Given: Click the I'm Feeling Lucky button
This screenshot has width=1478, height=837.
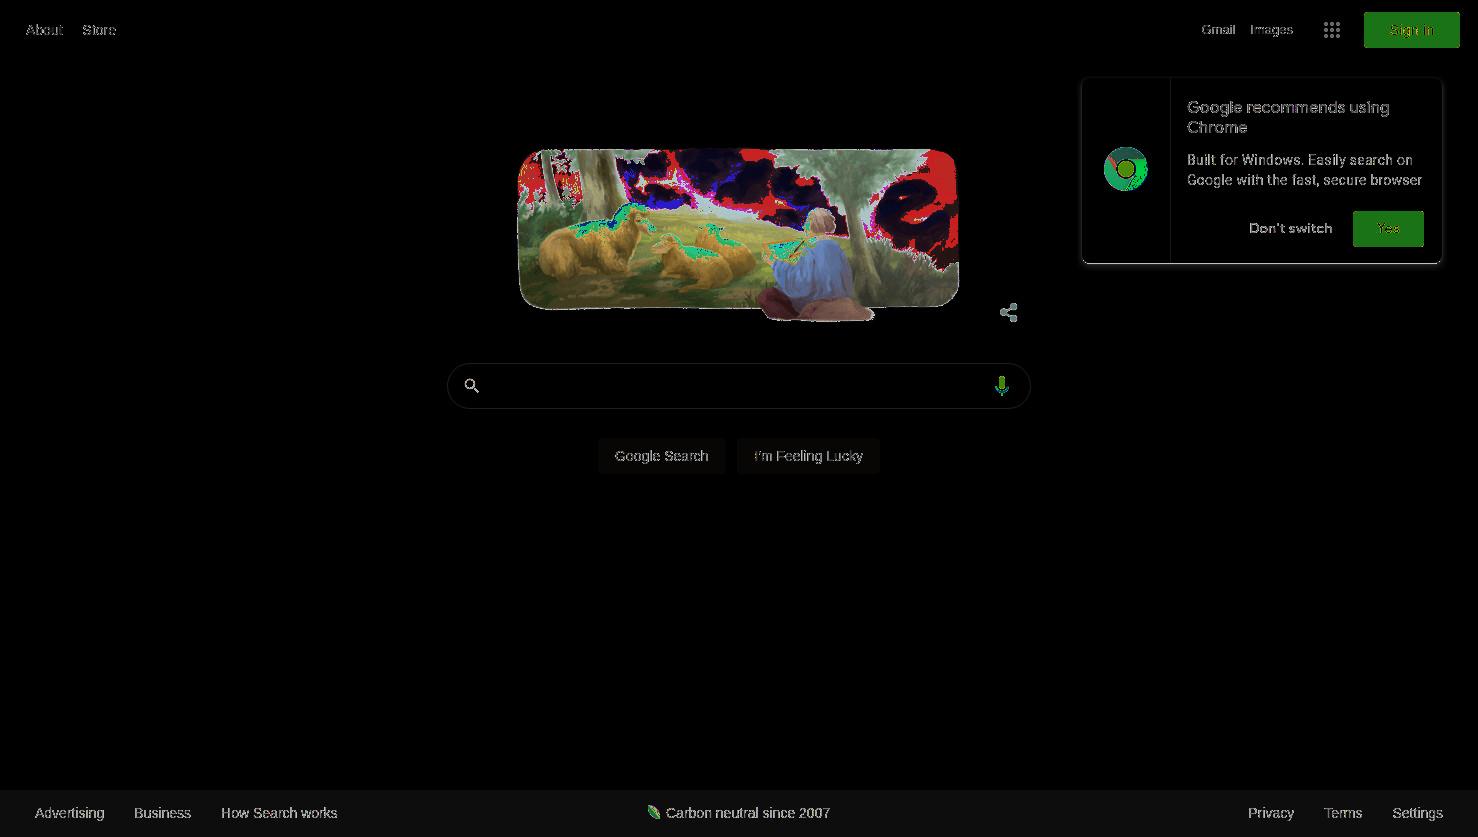Looking at the screenshot, I should point(808,456).
